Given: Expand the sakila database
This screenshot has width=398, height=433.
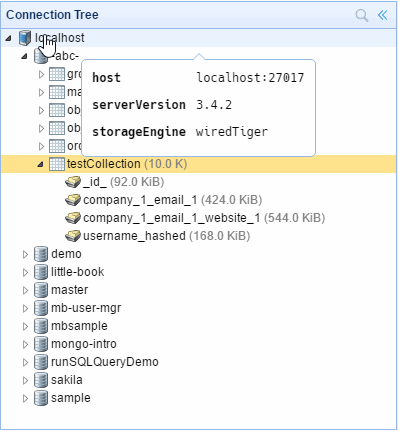Looking at the screenshot, I should tap(25, 380).
